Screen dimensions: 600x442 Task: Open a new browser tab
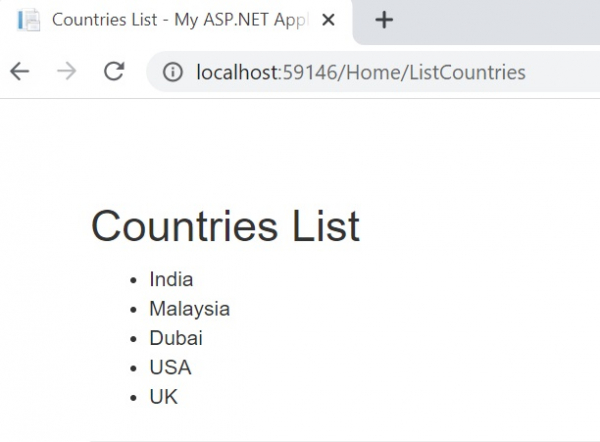[384, 20]
